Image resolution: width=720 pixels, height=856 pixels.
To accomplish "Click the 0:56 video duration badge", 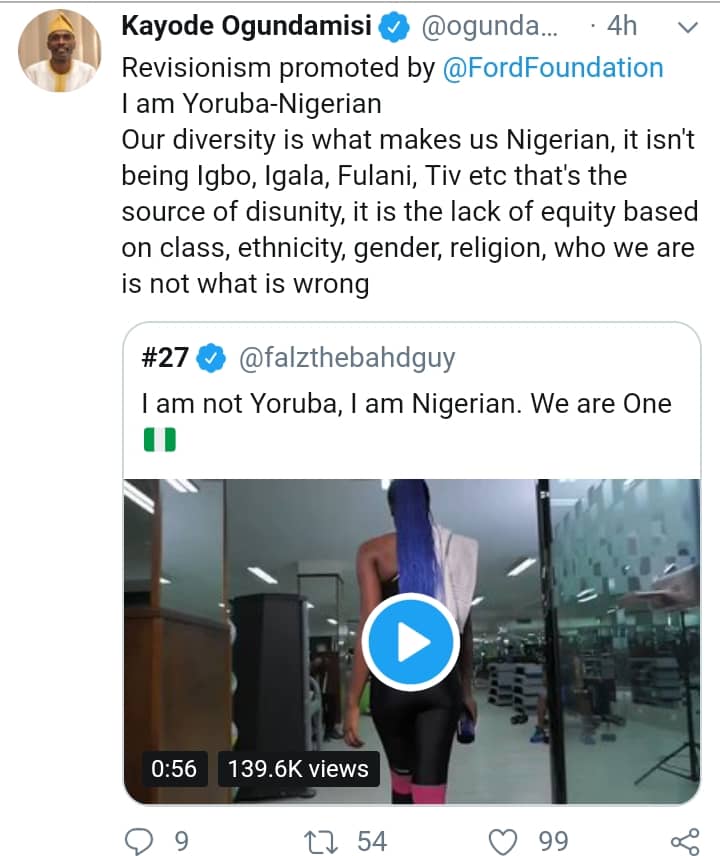I will 174,769.
